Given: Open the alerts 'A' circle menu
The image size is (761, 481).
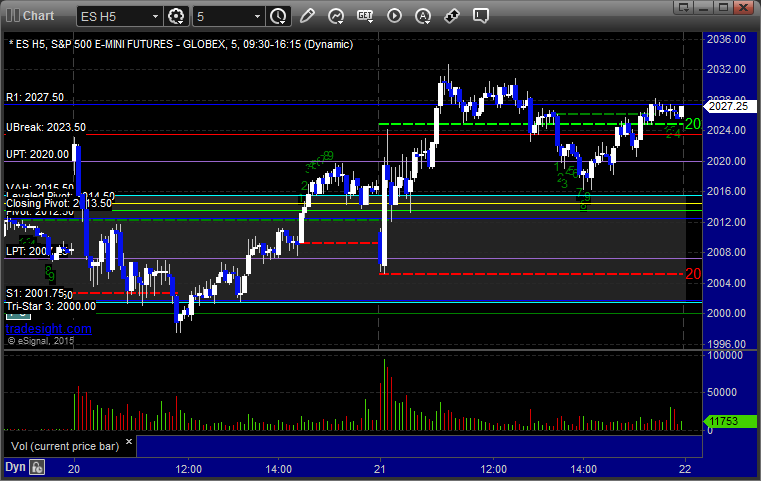Looking at the screenshot, I should (423, 16).
